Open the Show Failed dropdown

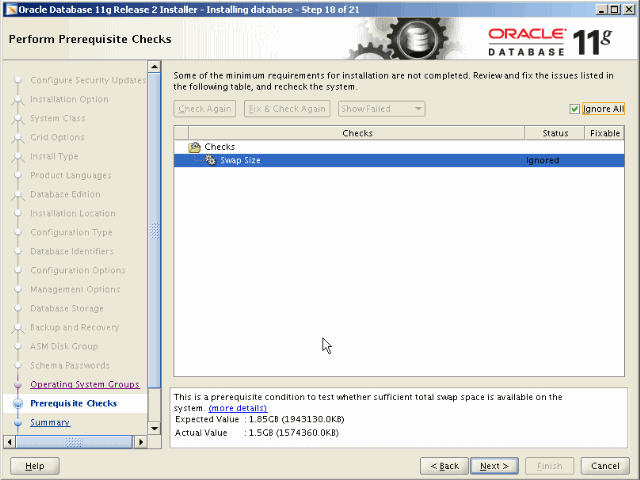coord(382,109)
